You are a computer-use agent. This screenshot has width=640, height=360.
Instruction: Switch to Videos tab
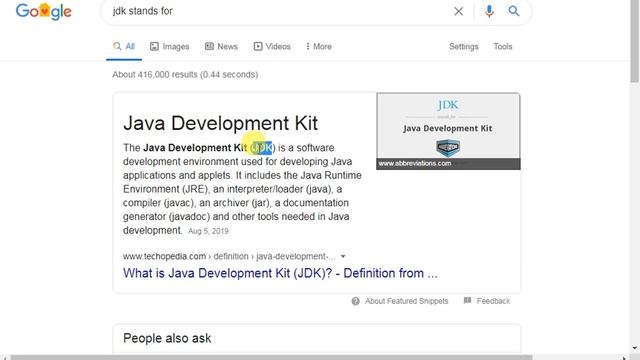272,47
